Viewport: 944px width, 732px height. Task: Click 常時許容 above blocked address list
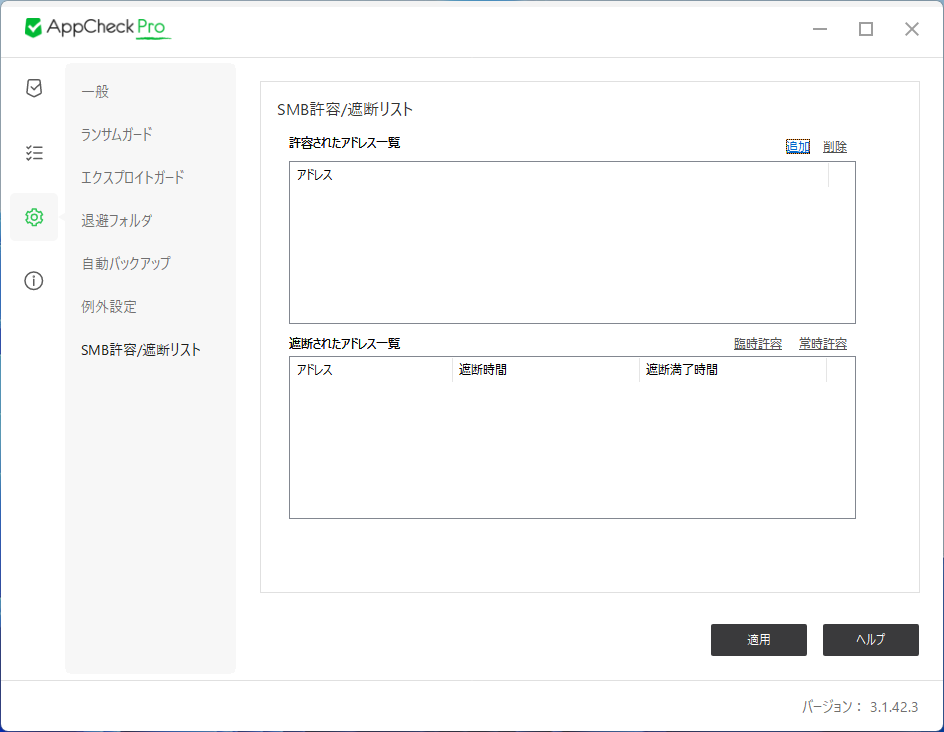pos(822,342)
